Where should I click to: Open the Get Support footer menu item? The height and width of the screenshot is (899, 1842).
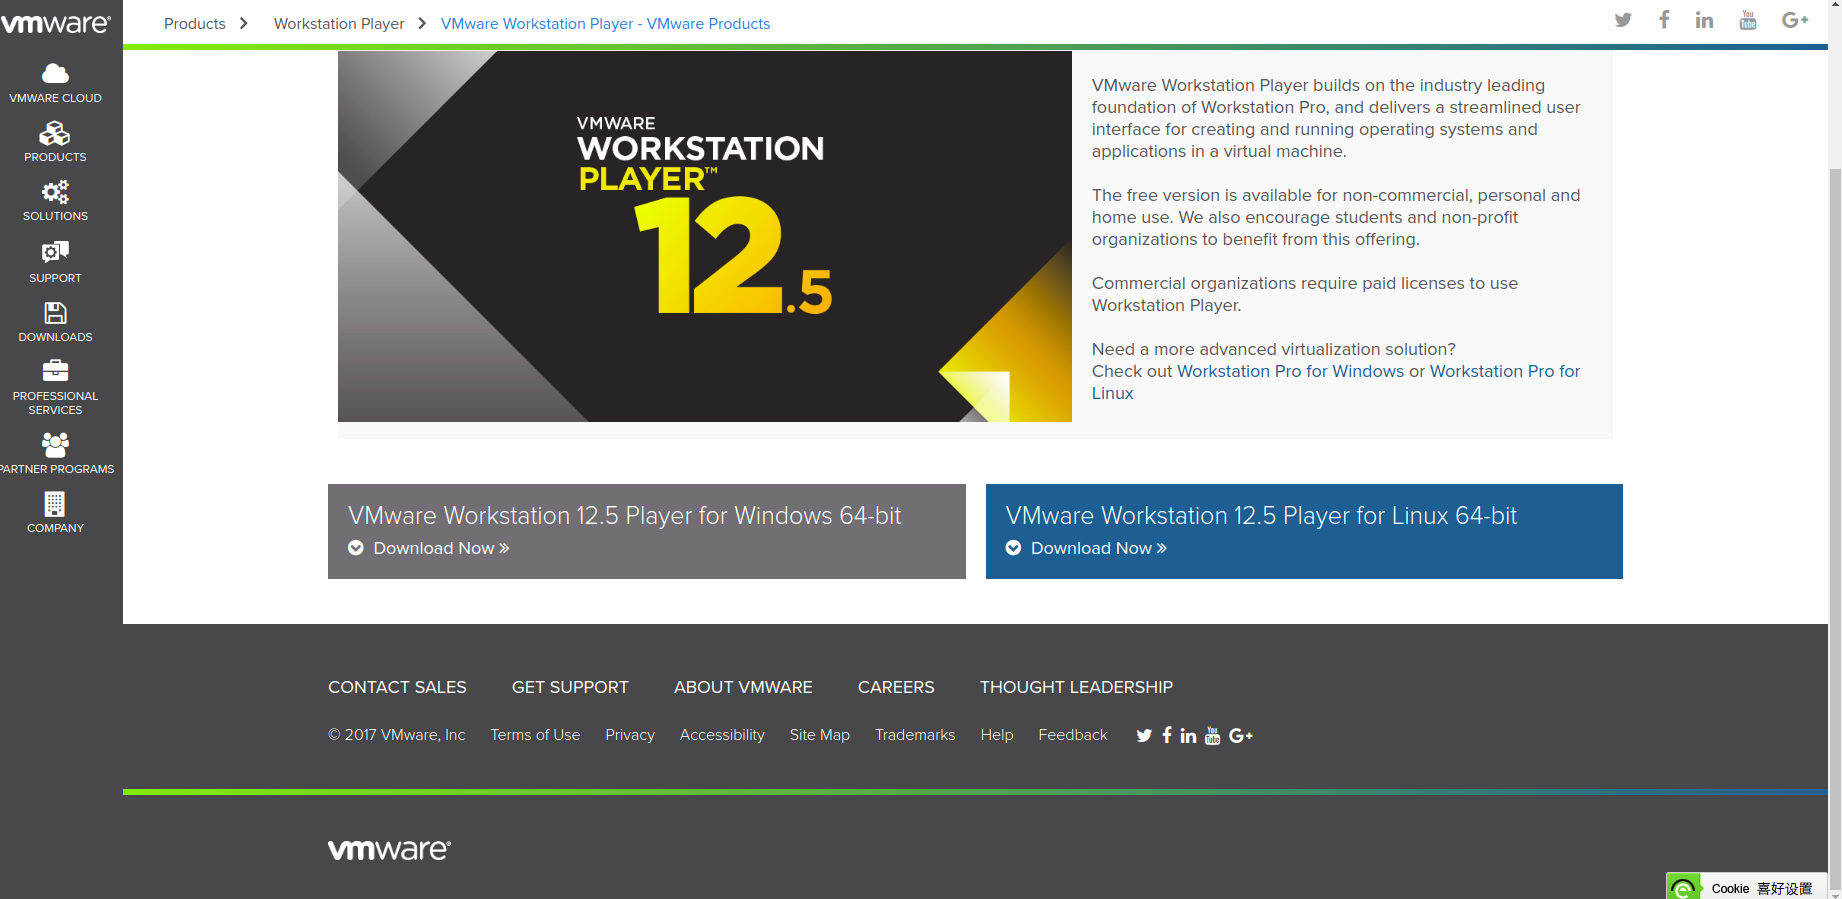pyautogui.click(x=570, y=687)
